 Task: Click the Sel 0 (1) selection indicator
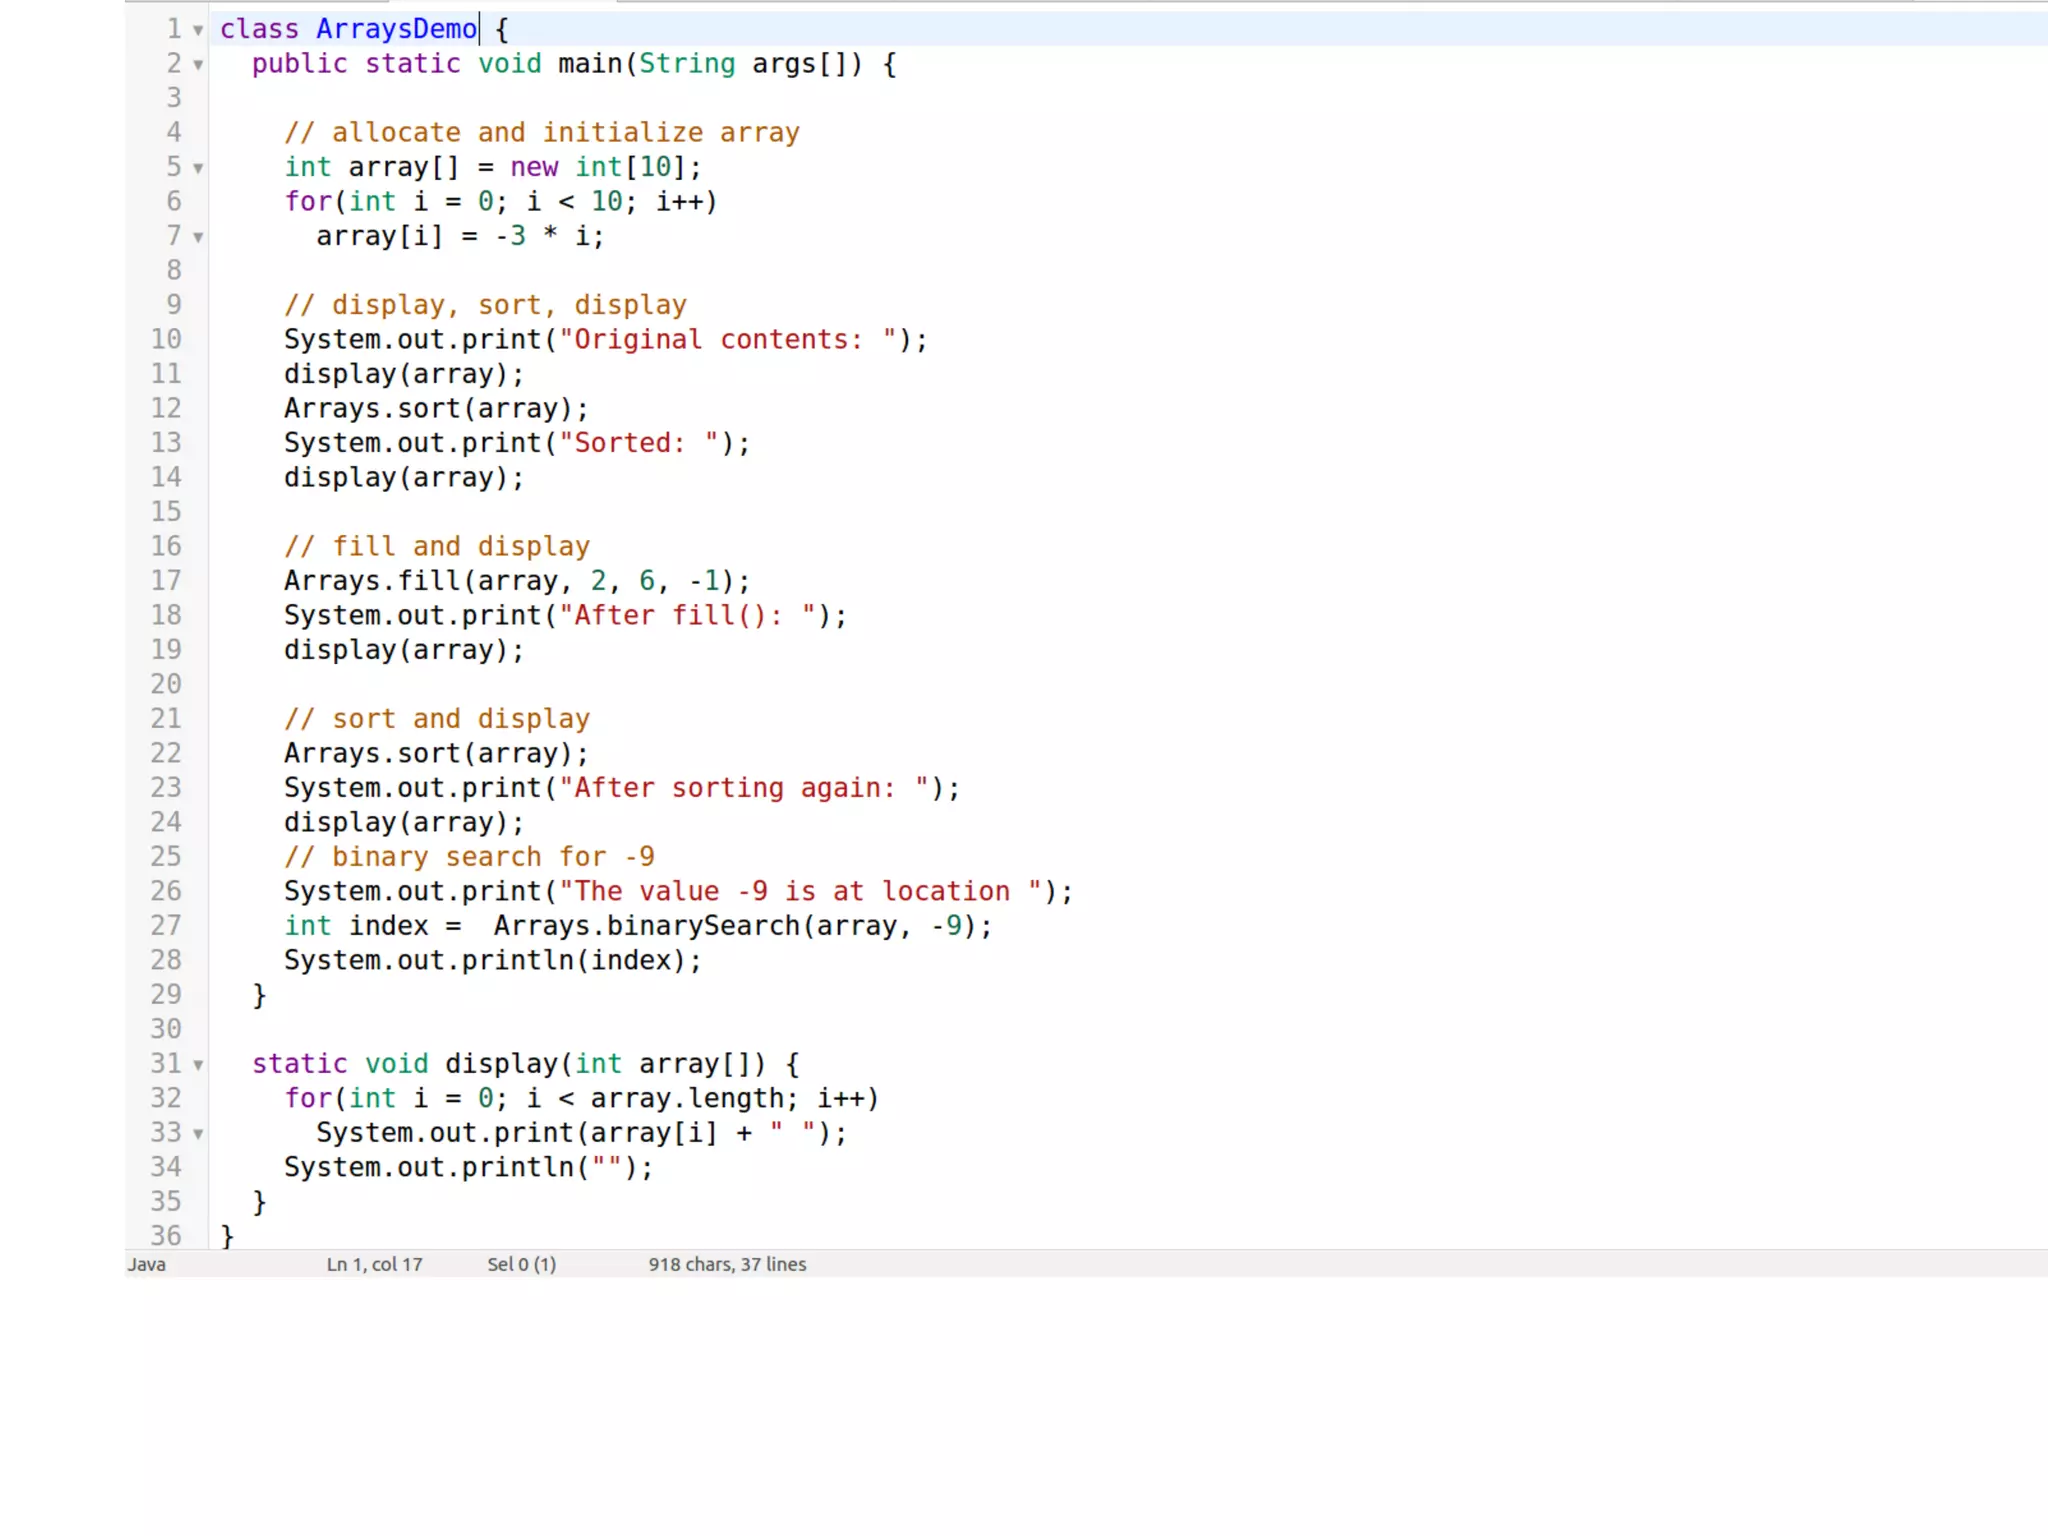tap(521, 1264)
